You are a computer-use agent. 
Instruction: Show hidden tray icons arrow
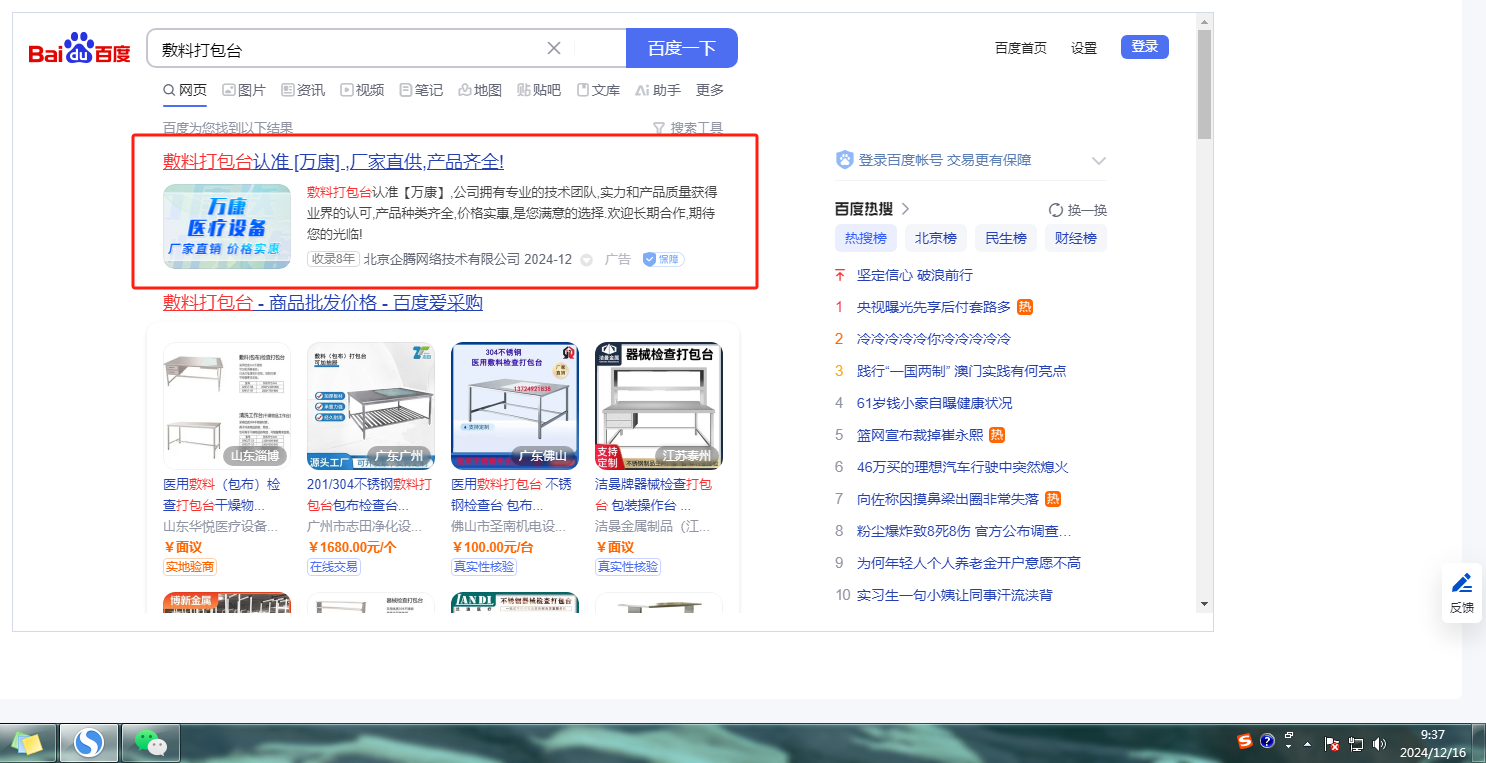coord(1308,744)
